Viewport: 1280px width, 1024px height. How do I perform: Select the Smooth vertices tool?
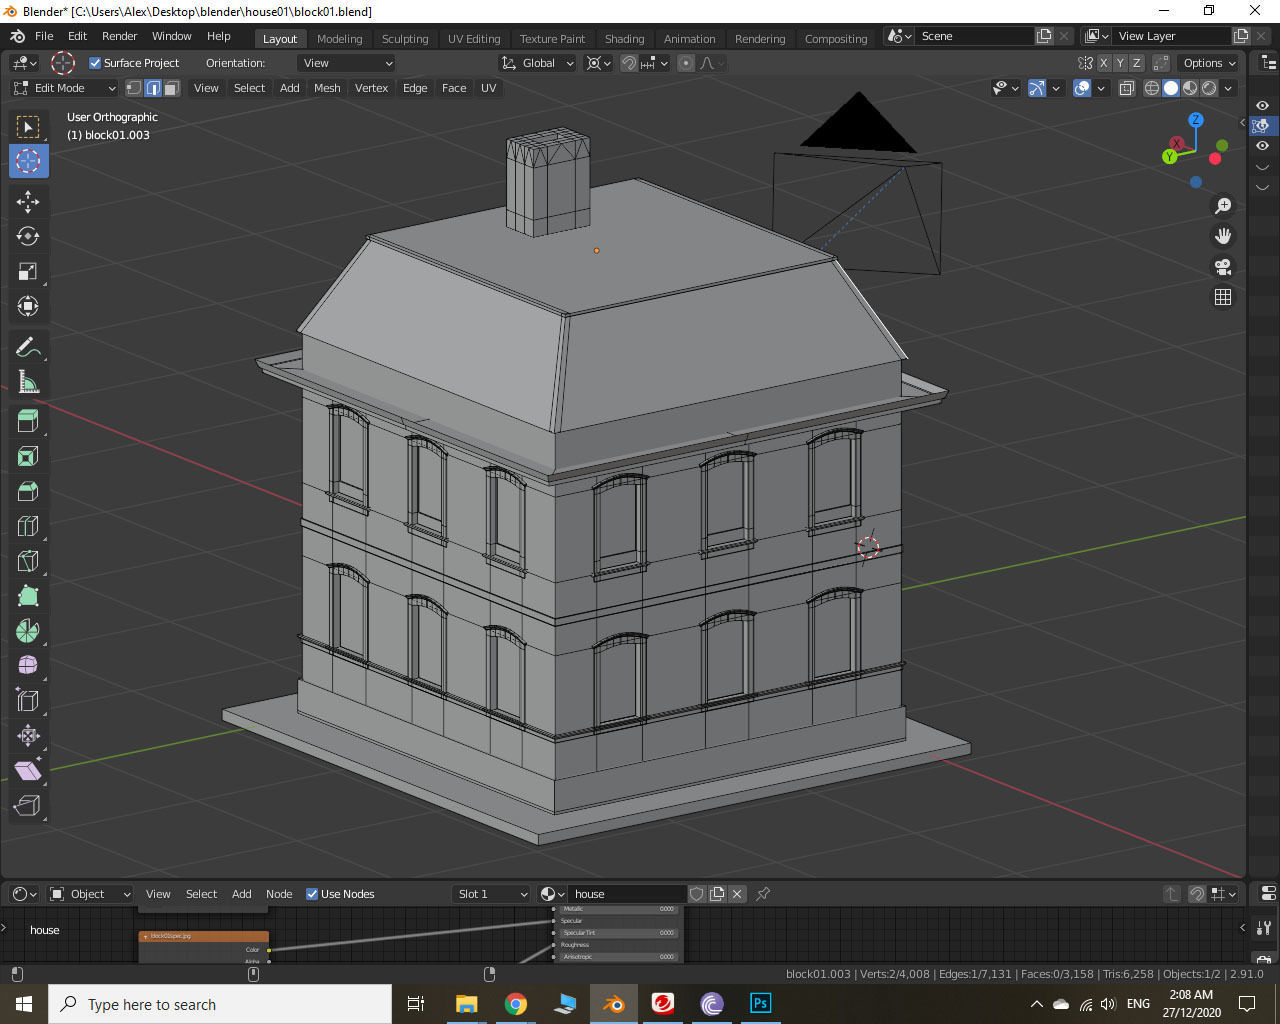point(28,666)
